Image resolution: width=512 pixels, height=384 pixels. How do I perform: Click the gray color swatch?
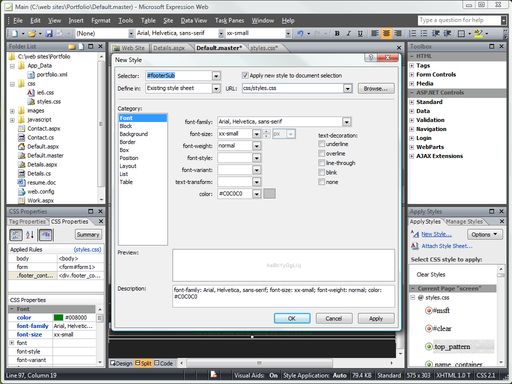point(269,194)
